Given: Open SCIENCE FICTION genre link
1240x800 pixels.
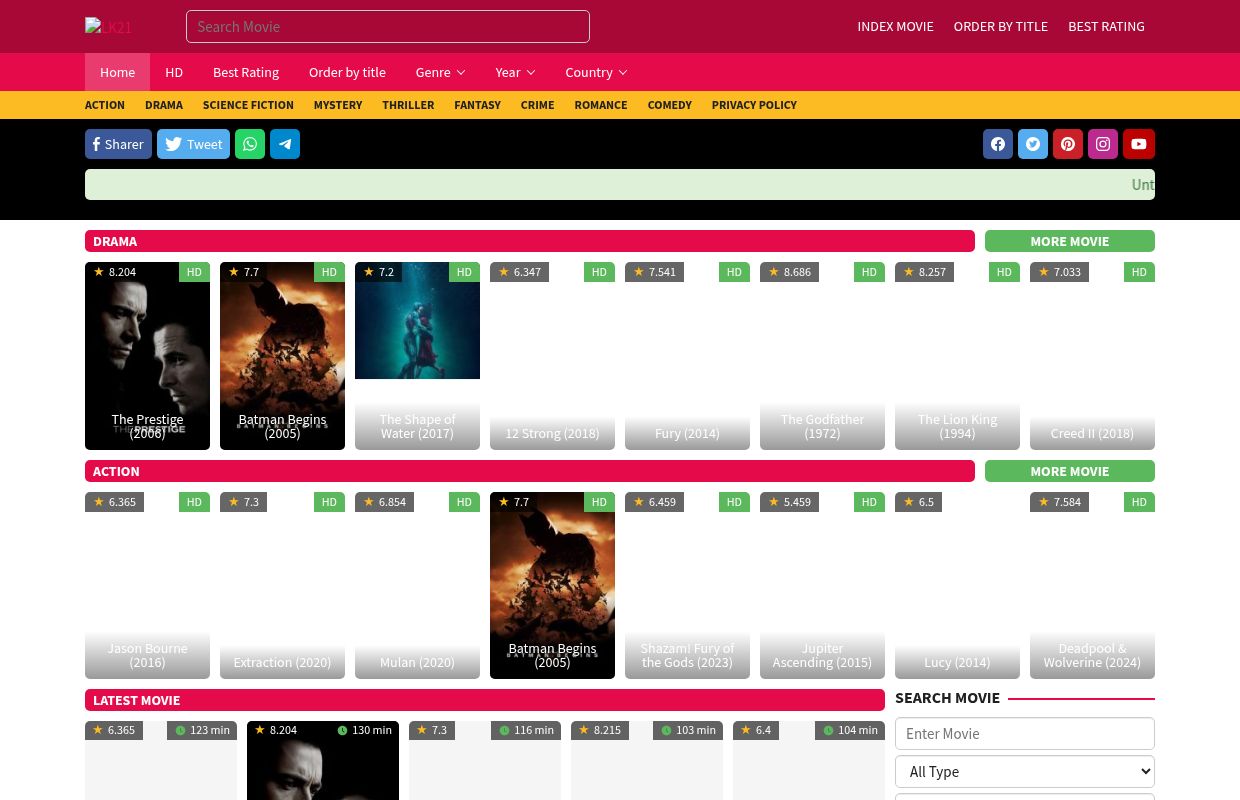Looking at the screenshot, I should coord(248,105).
